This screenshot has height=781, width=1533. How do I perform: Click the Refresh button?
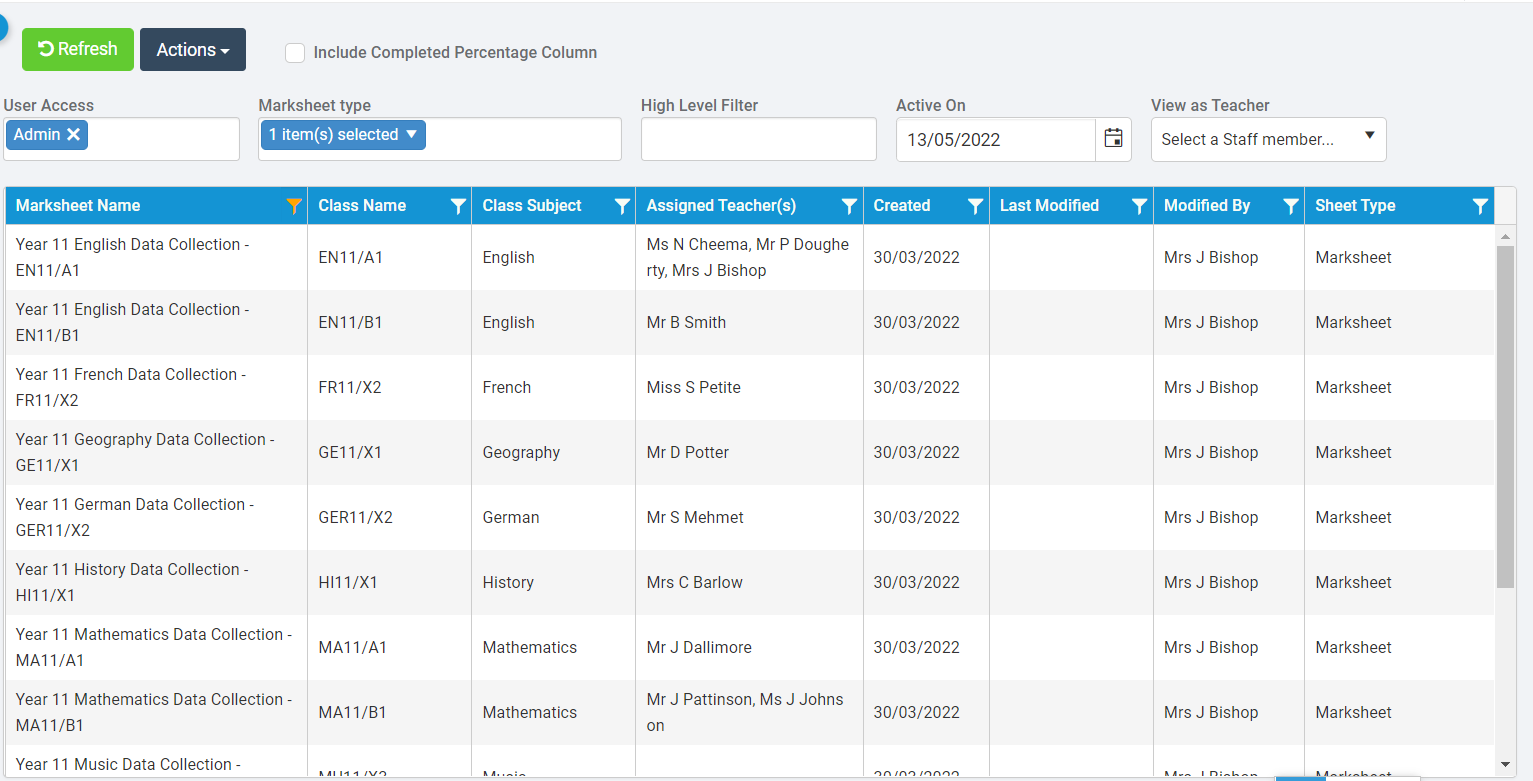click(77, 49)
